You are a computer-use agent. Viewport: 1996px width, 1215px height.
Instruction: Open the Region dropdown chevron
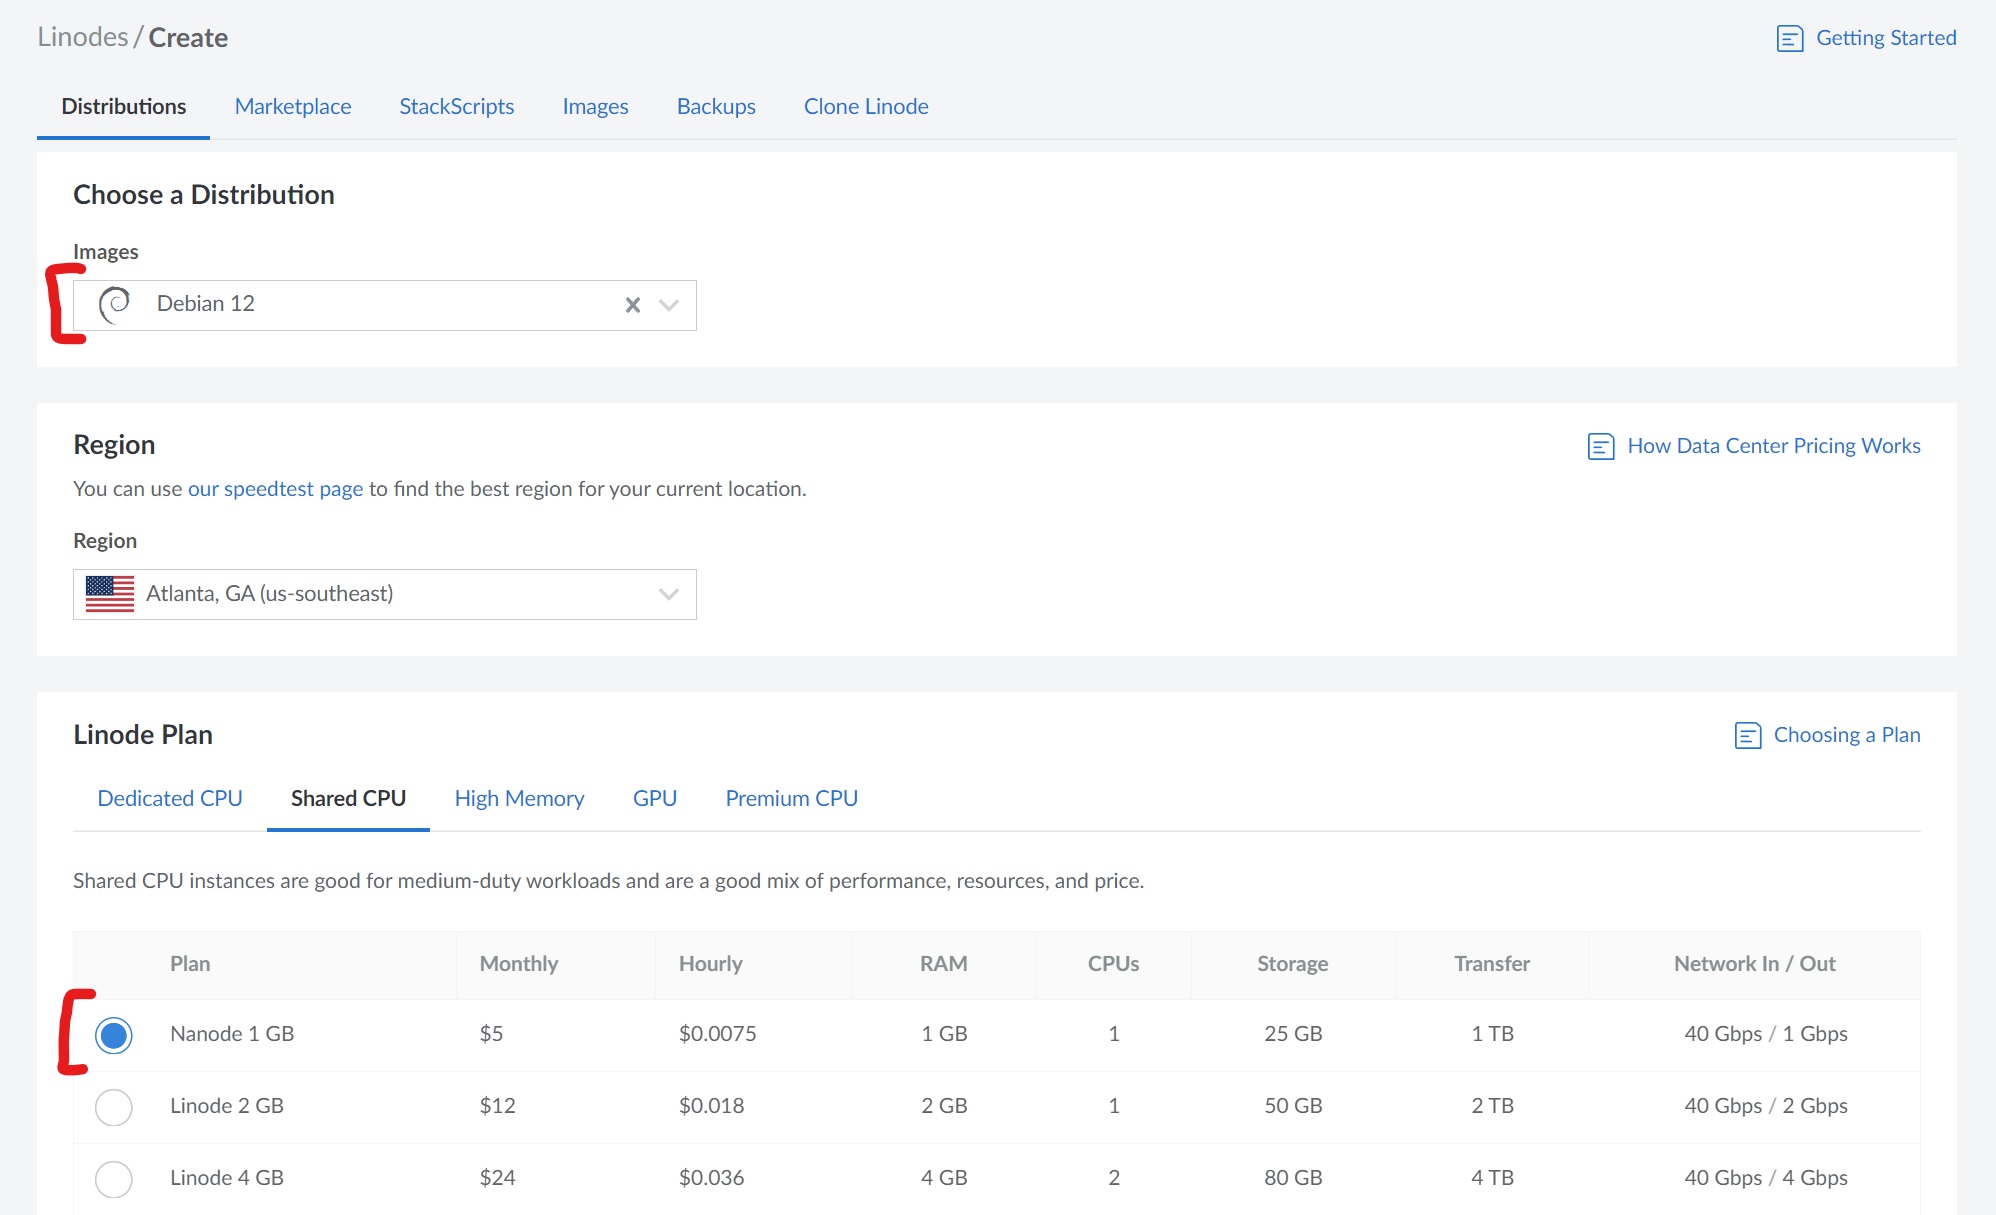(669, 594)
